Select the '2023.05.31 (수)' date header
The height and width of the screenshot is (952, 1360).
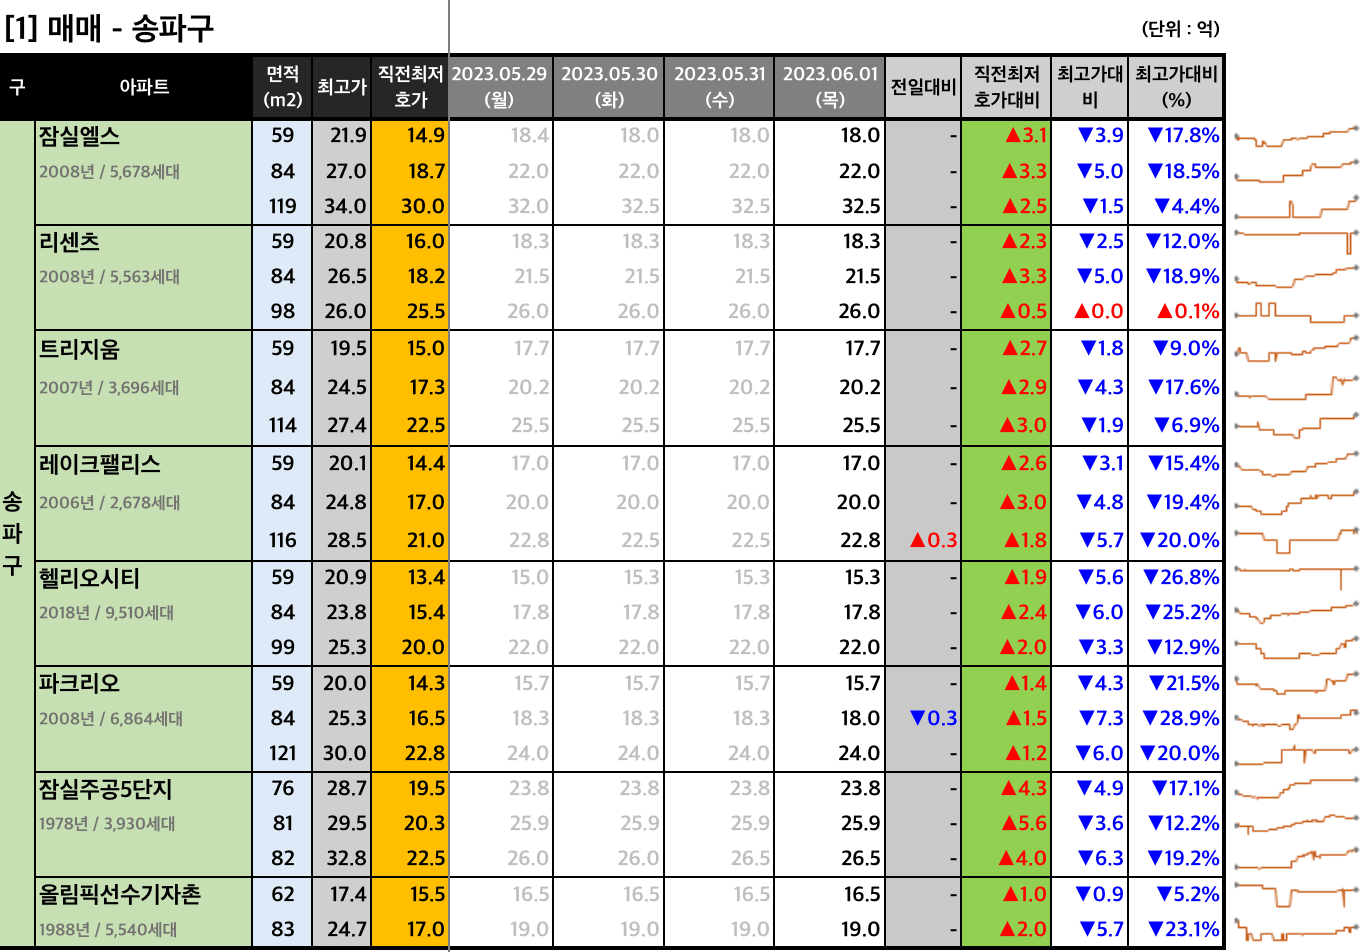coord(719,87)
